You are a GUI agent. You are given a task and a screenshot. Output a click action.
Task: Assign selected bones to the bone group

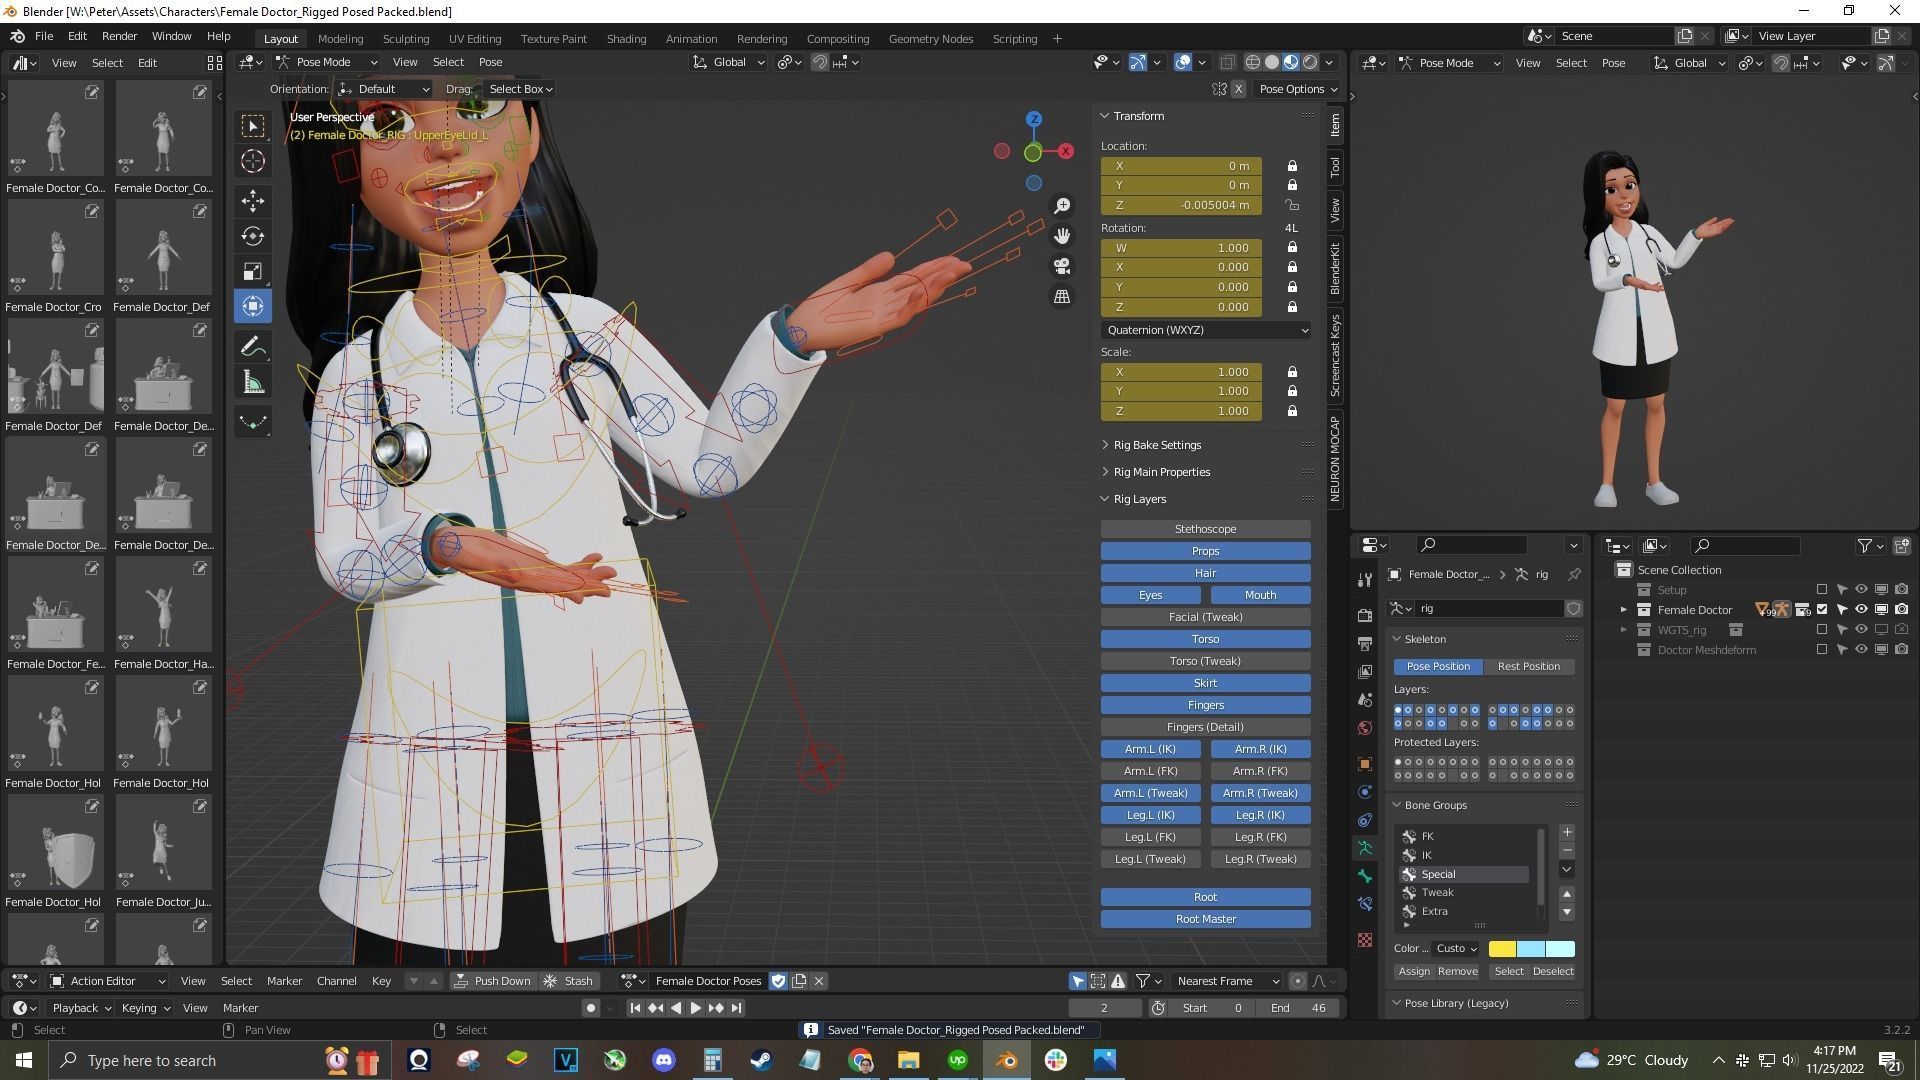pyautogui.click(x=1413, y=972)
